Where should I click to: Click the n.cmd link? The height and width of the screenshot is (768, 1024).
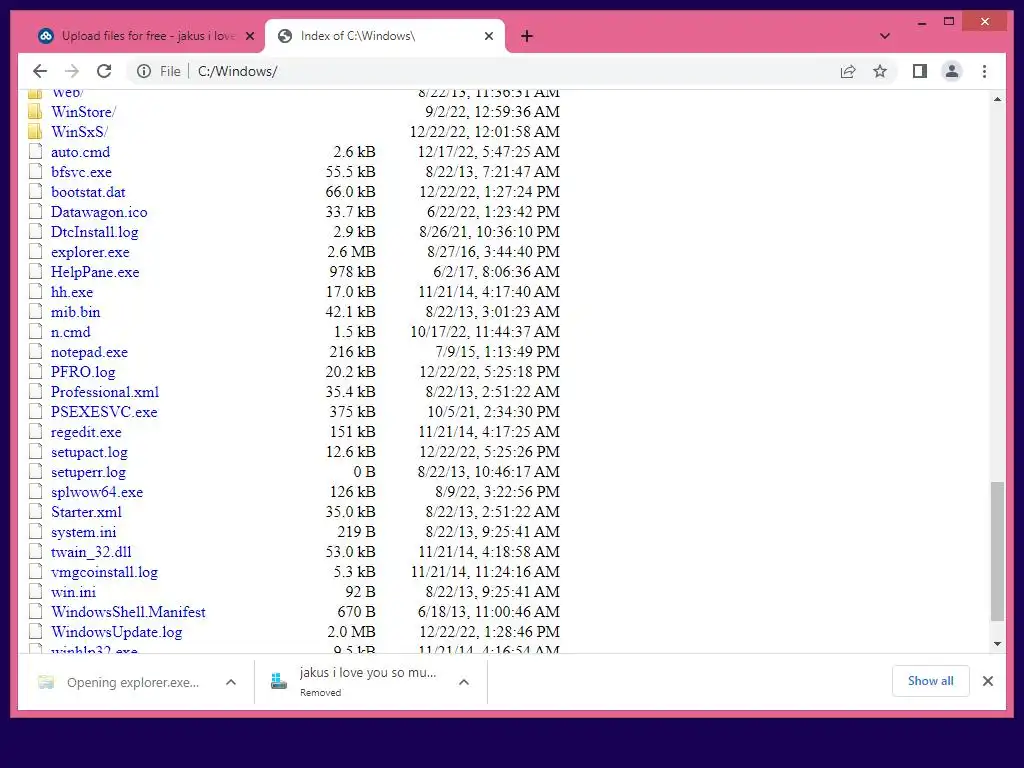71,332
